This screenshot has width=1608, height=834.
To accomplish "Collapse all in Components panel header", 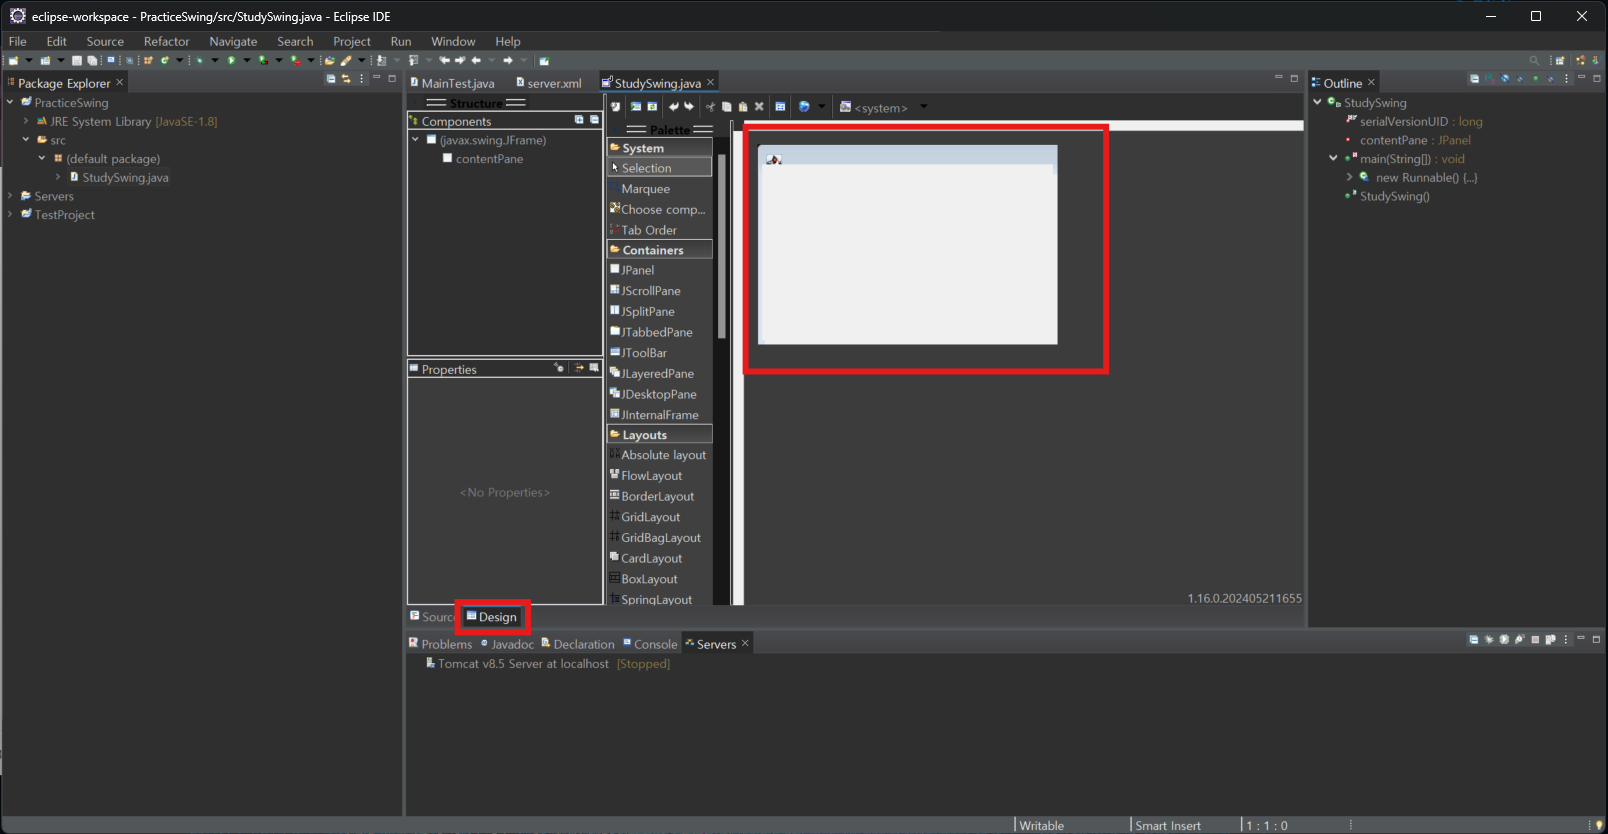I will 594,120.
